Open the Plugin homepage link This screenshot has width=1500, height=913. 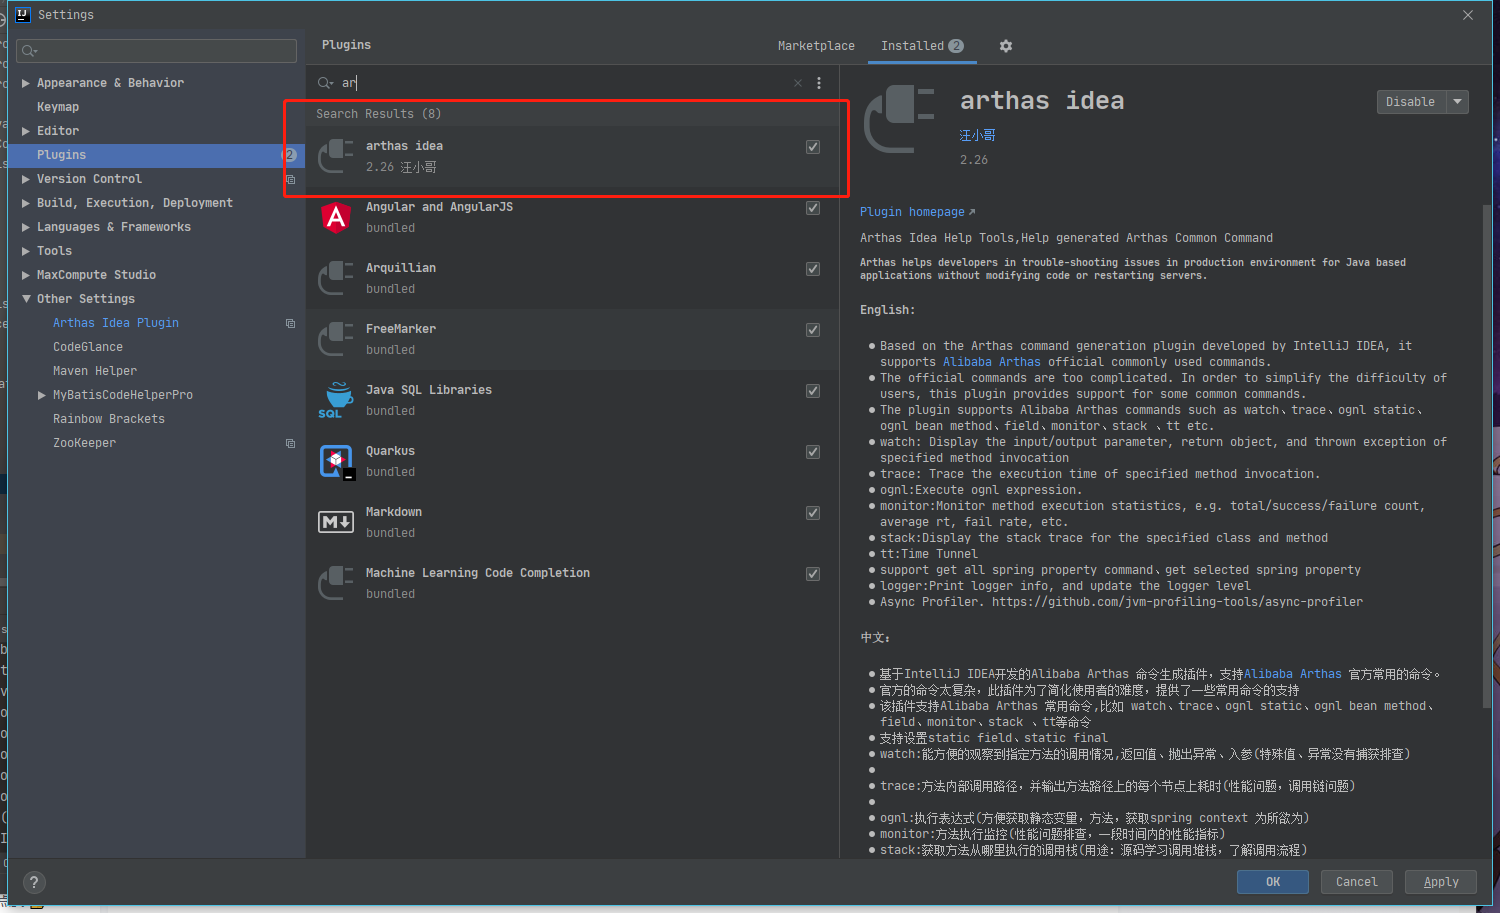click(x=917, y=212)
